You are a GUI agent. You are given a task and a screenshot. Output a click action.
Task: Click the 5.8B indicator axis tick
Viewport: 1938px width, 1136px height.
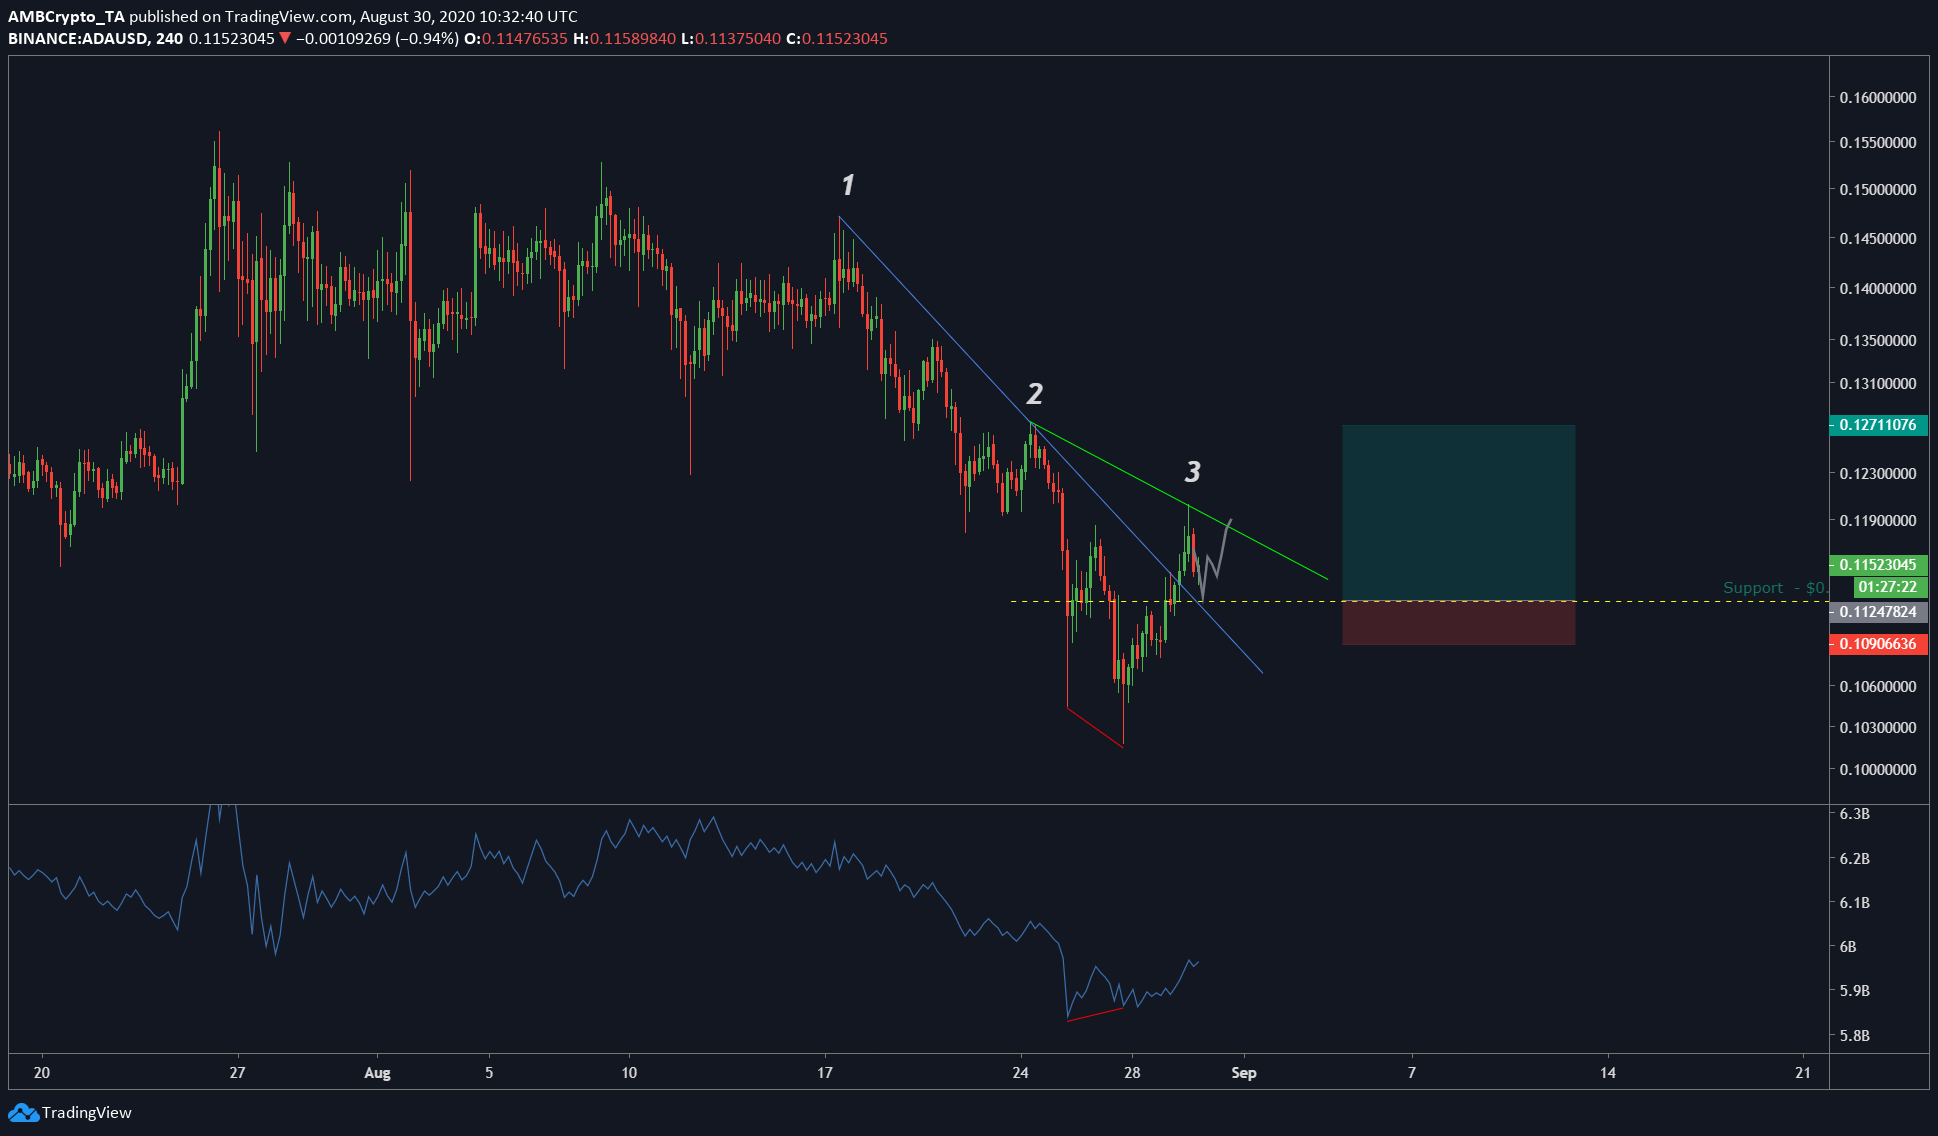1854,1036
